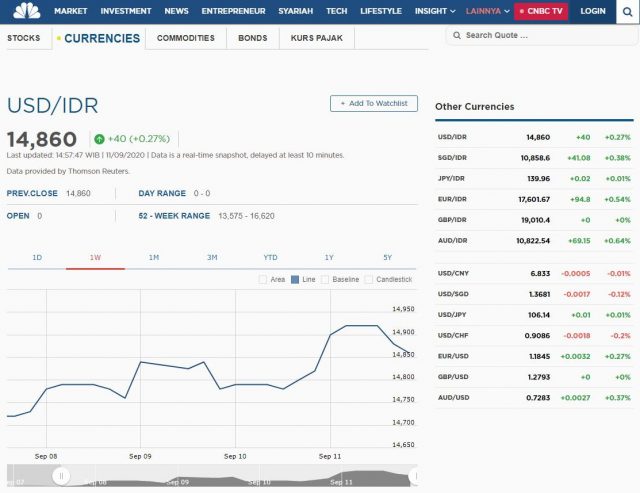Click the magnifier icon inside Search Quote box
This screenshot has width=640, height=493.
tap(457, 35)
